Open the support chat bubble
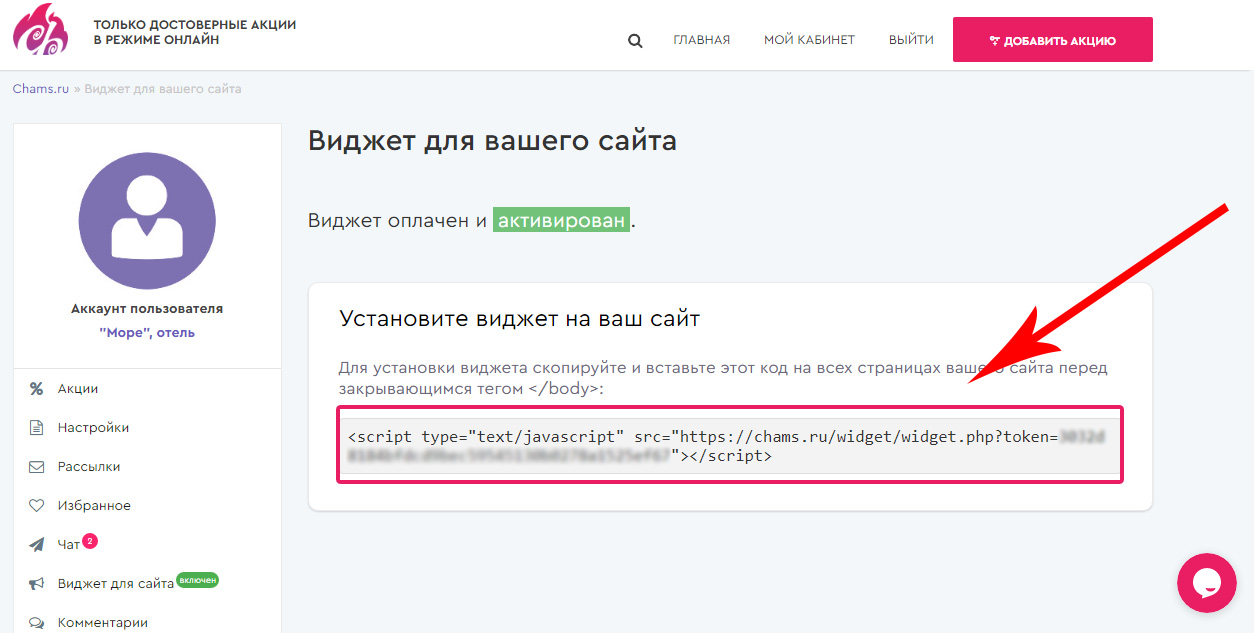 [x=1207, y=583]
